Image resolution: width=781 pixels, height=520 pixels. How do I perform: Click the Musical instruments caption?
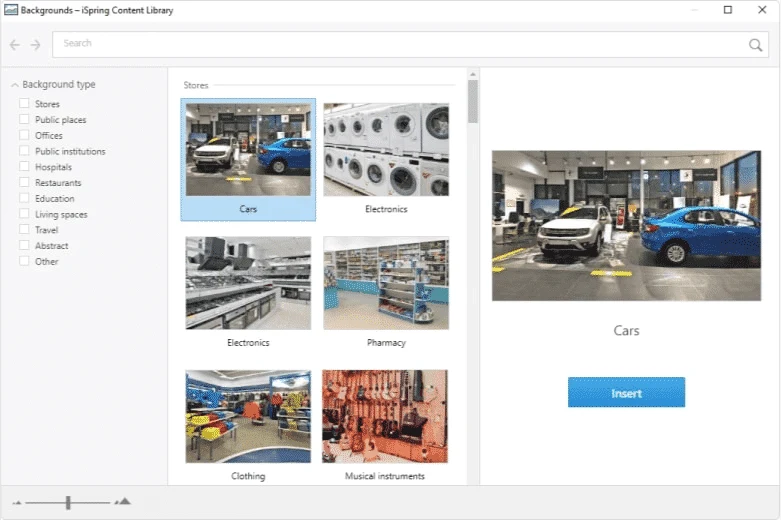(385, 476)
